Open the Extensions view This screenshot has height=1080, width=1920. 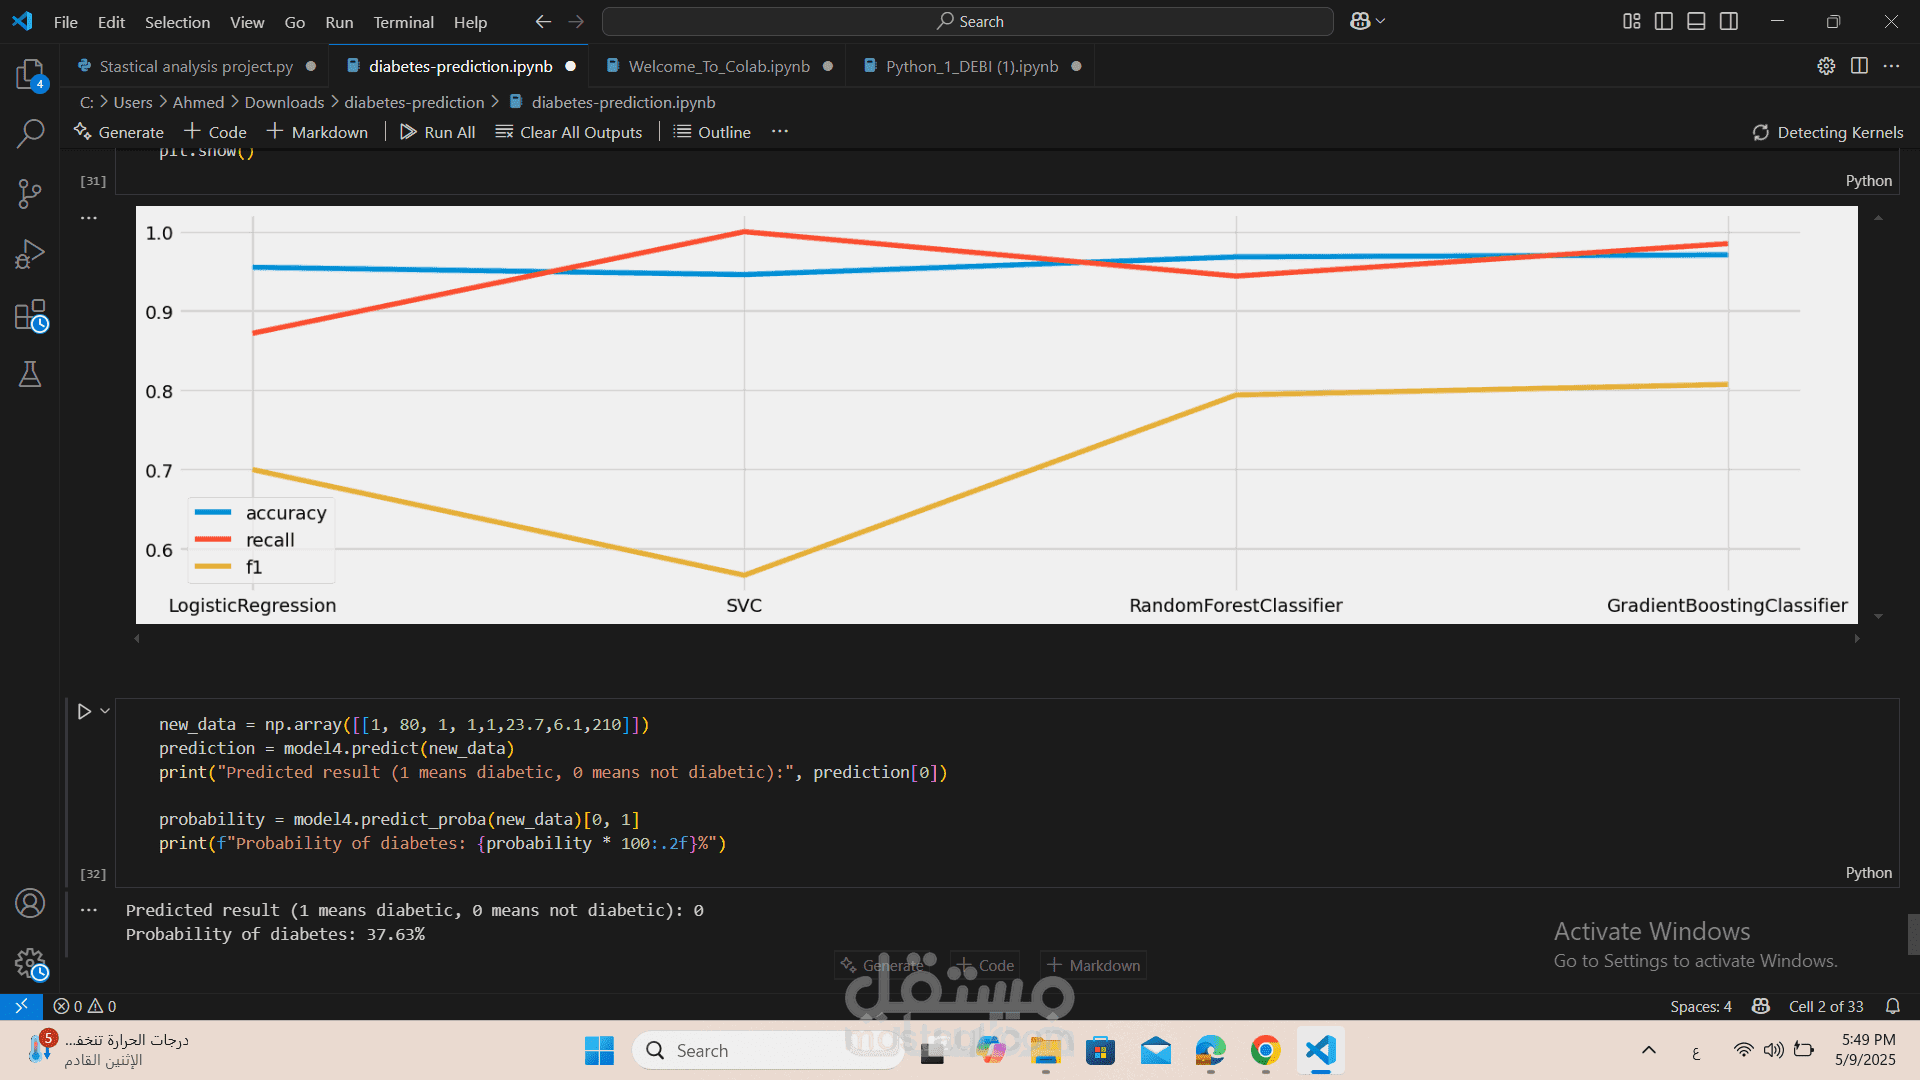click(x=30, y=315)
